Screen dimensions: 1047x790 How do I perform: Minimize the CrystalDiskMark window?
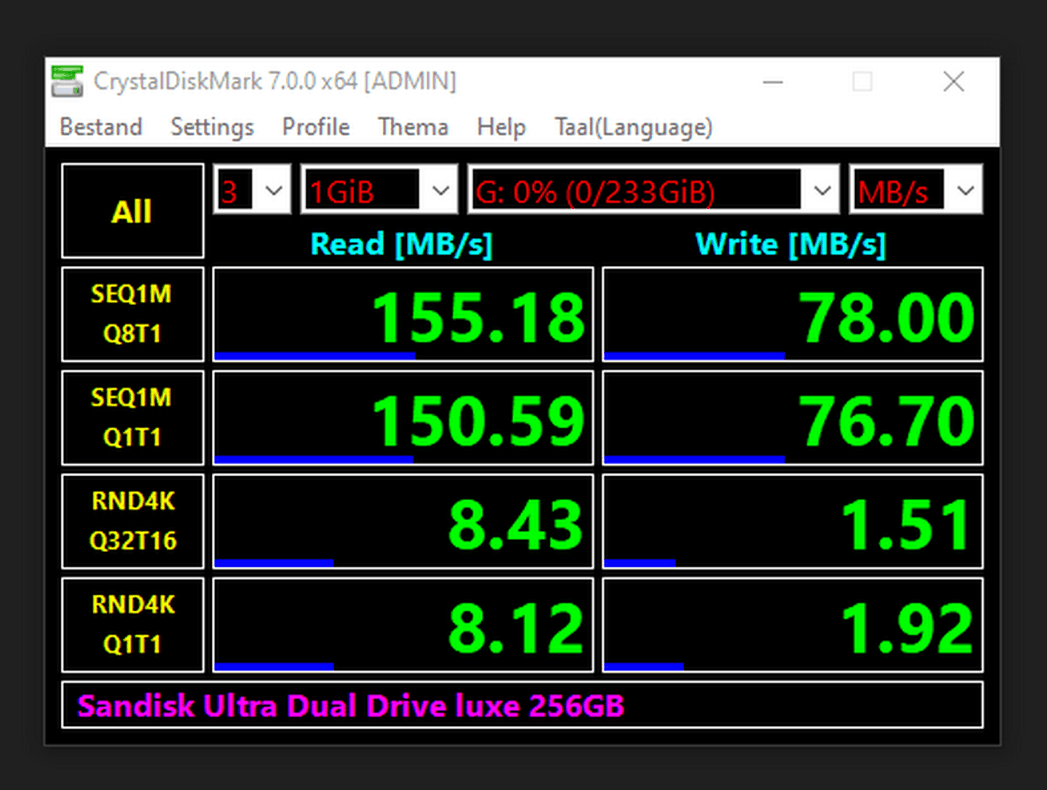[x=773, y=82]
